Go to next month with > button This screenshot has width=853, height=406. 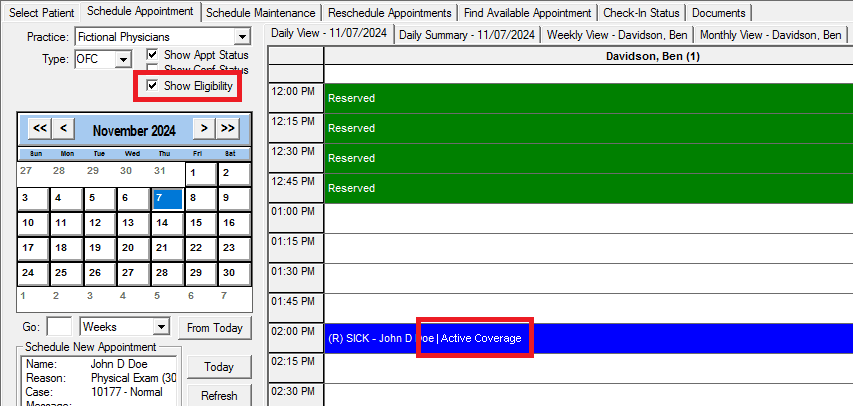click(204, 129)
